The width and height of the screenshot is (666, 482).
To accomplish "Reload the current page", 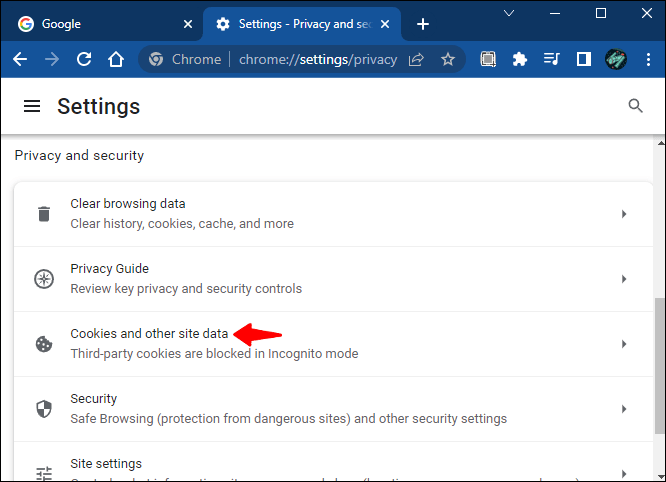I will tap(84, 59).
